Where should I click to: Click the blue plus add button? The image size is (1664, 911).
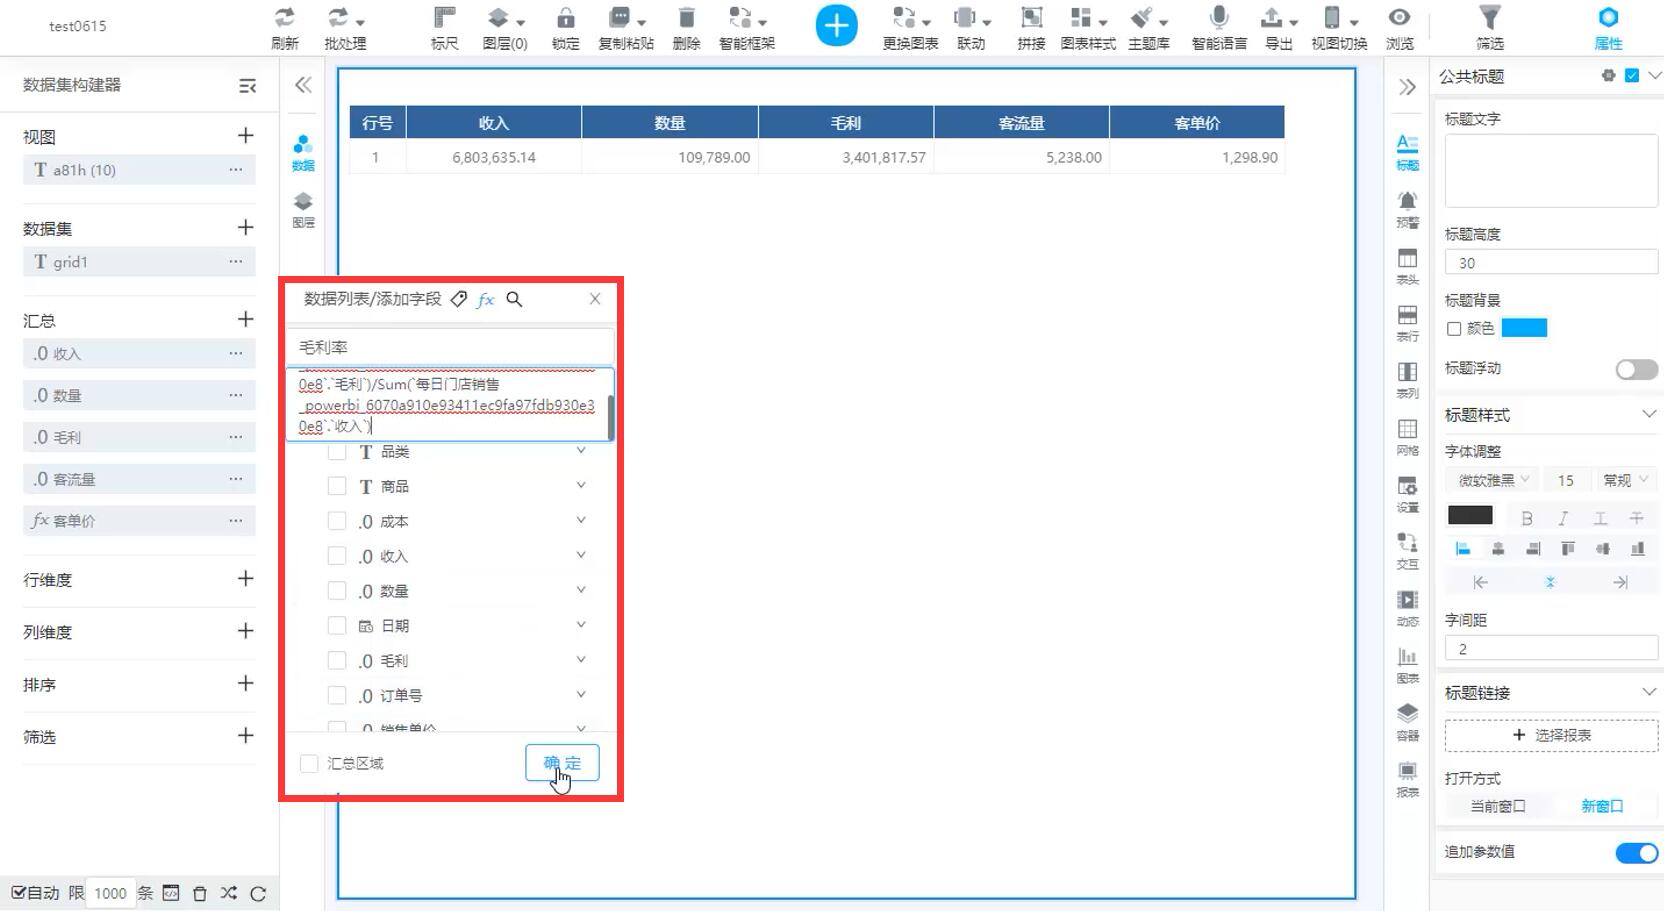pyautogui.click(x=836, y=25)
